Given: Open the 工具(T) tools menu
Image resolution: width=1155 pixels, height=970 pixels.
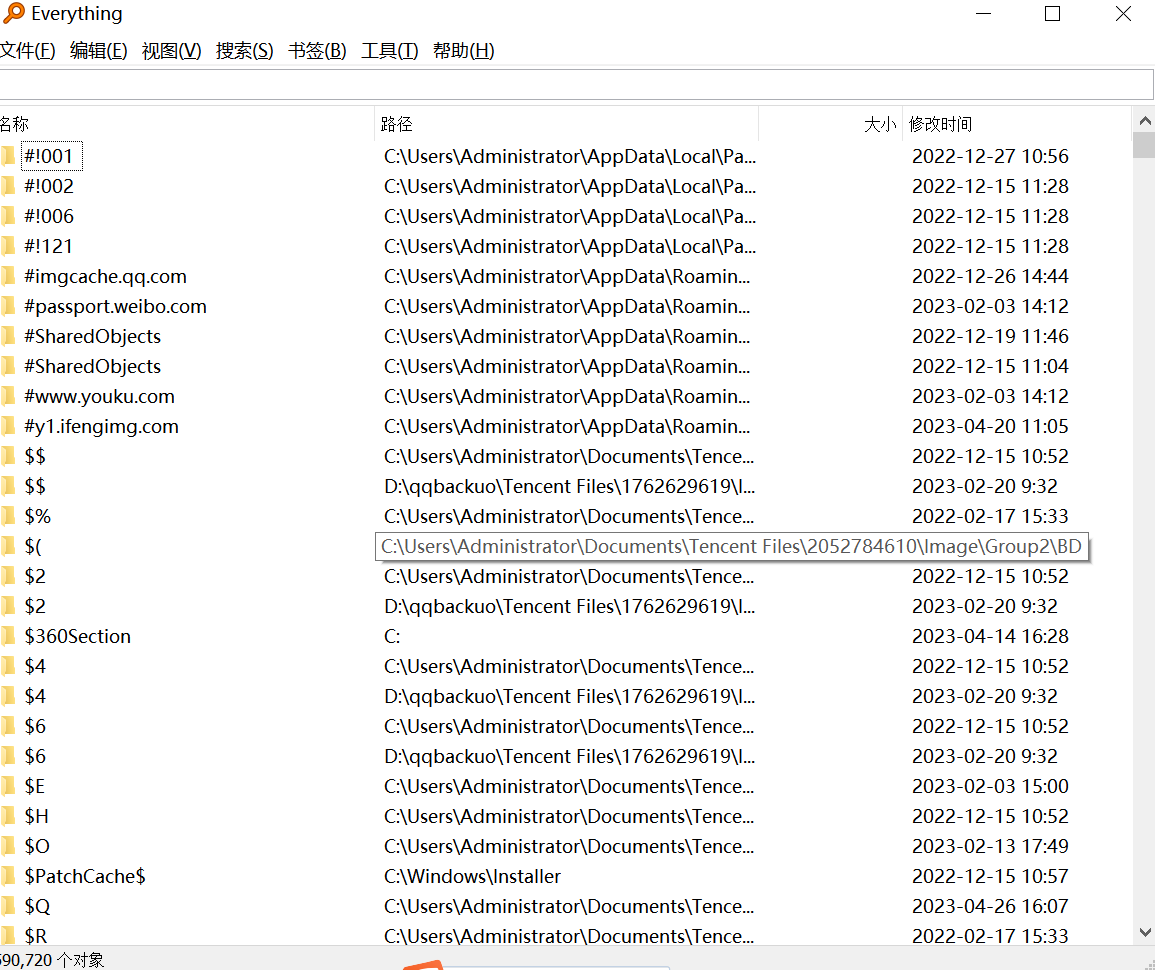Looking at the screenshot, I should pos(389,51).
